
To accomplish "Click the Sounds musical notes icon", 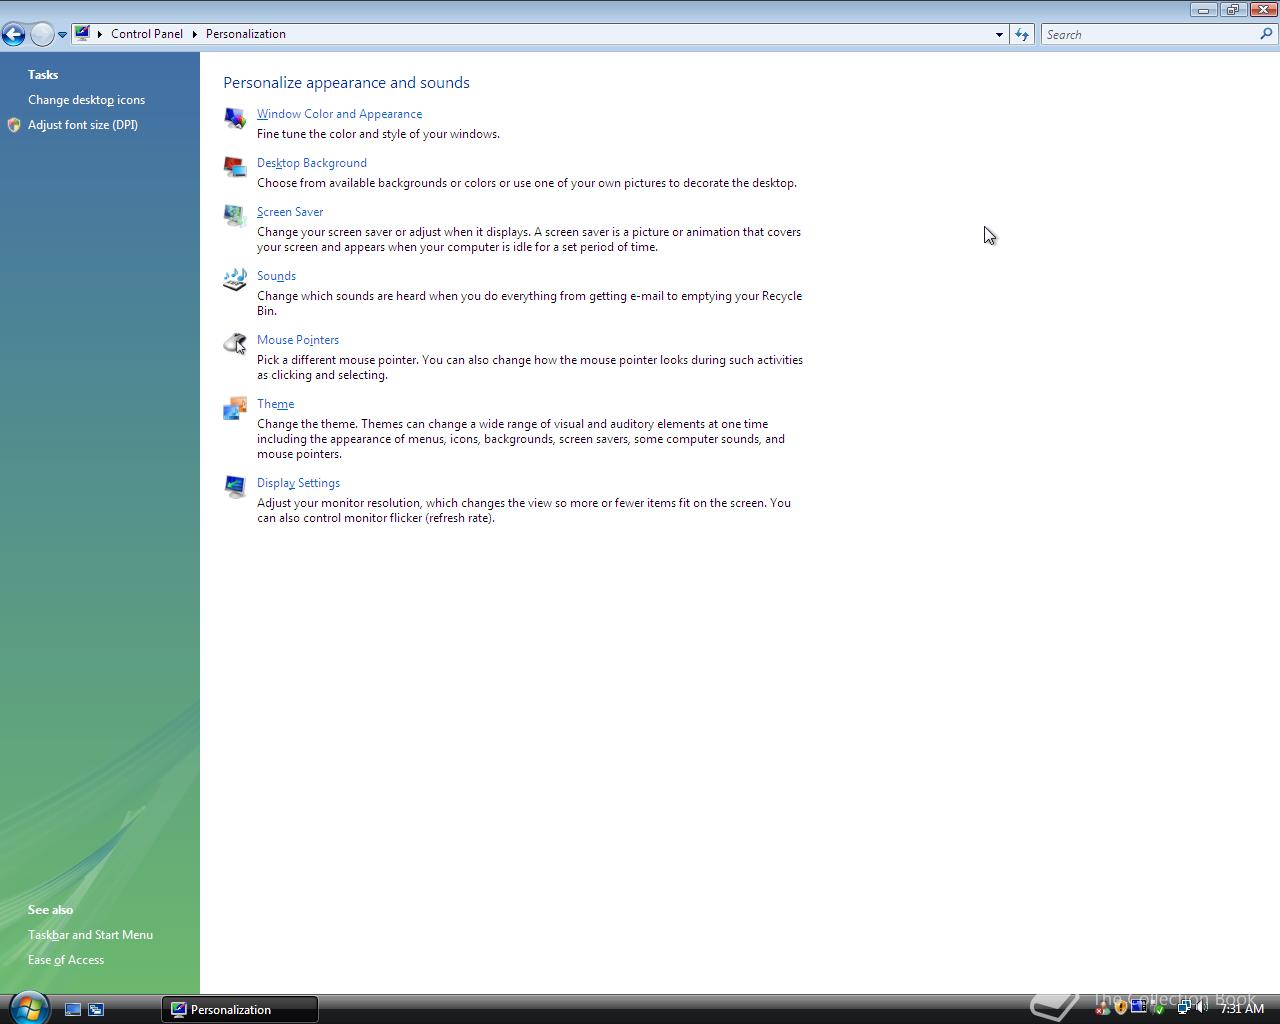I will pos(235,280).
